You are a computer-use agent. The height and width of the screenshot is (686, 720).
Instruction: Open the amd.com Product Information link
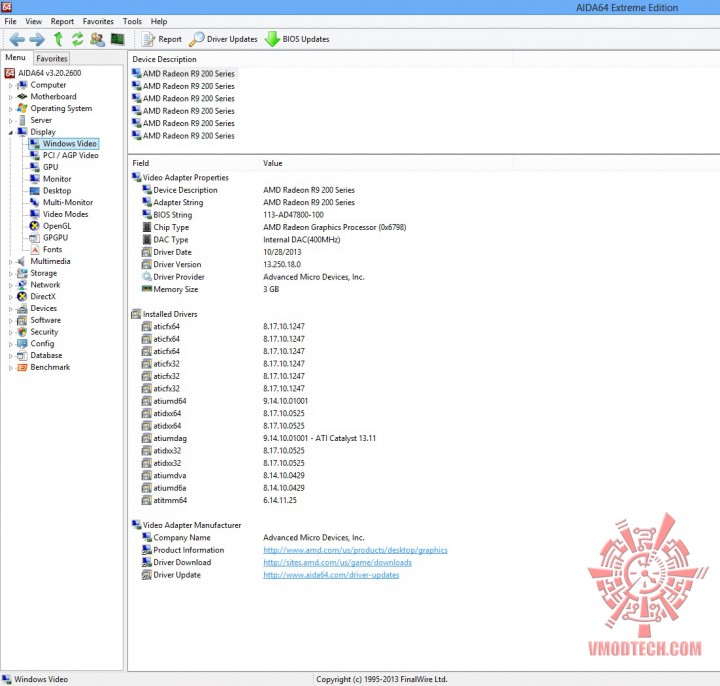355,550
